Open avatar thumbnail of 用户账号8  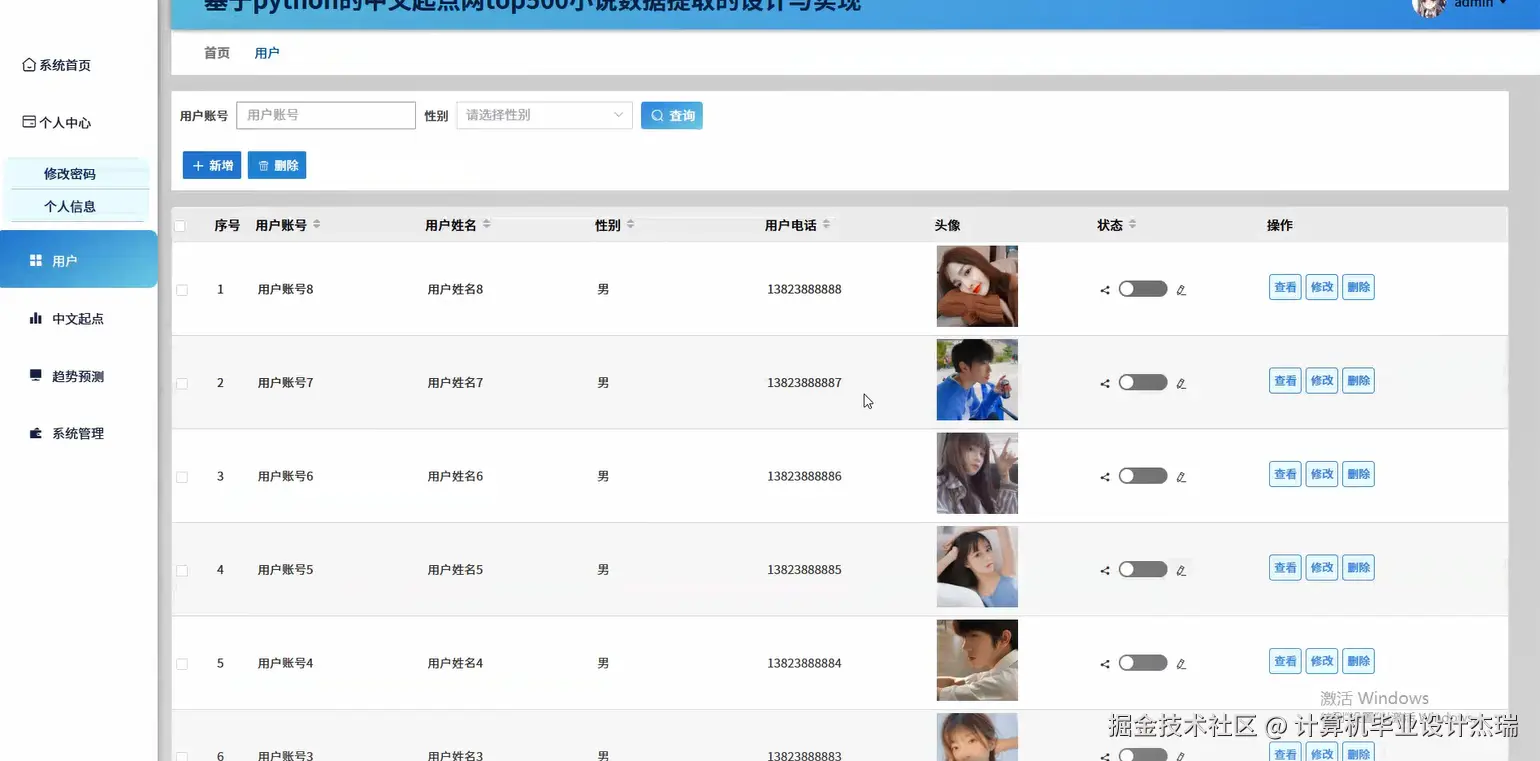(977, 286)
